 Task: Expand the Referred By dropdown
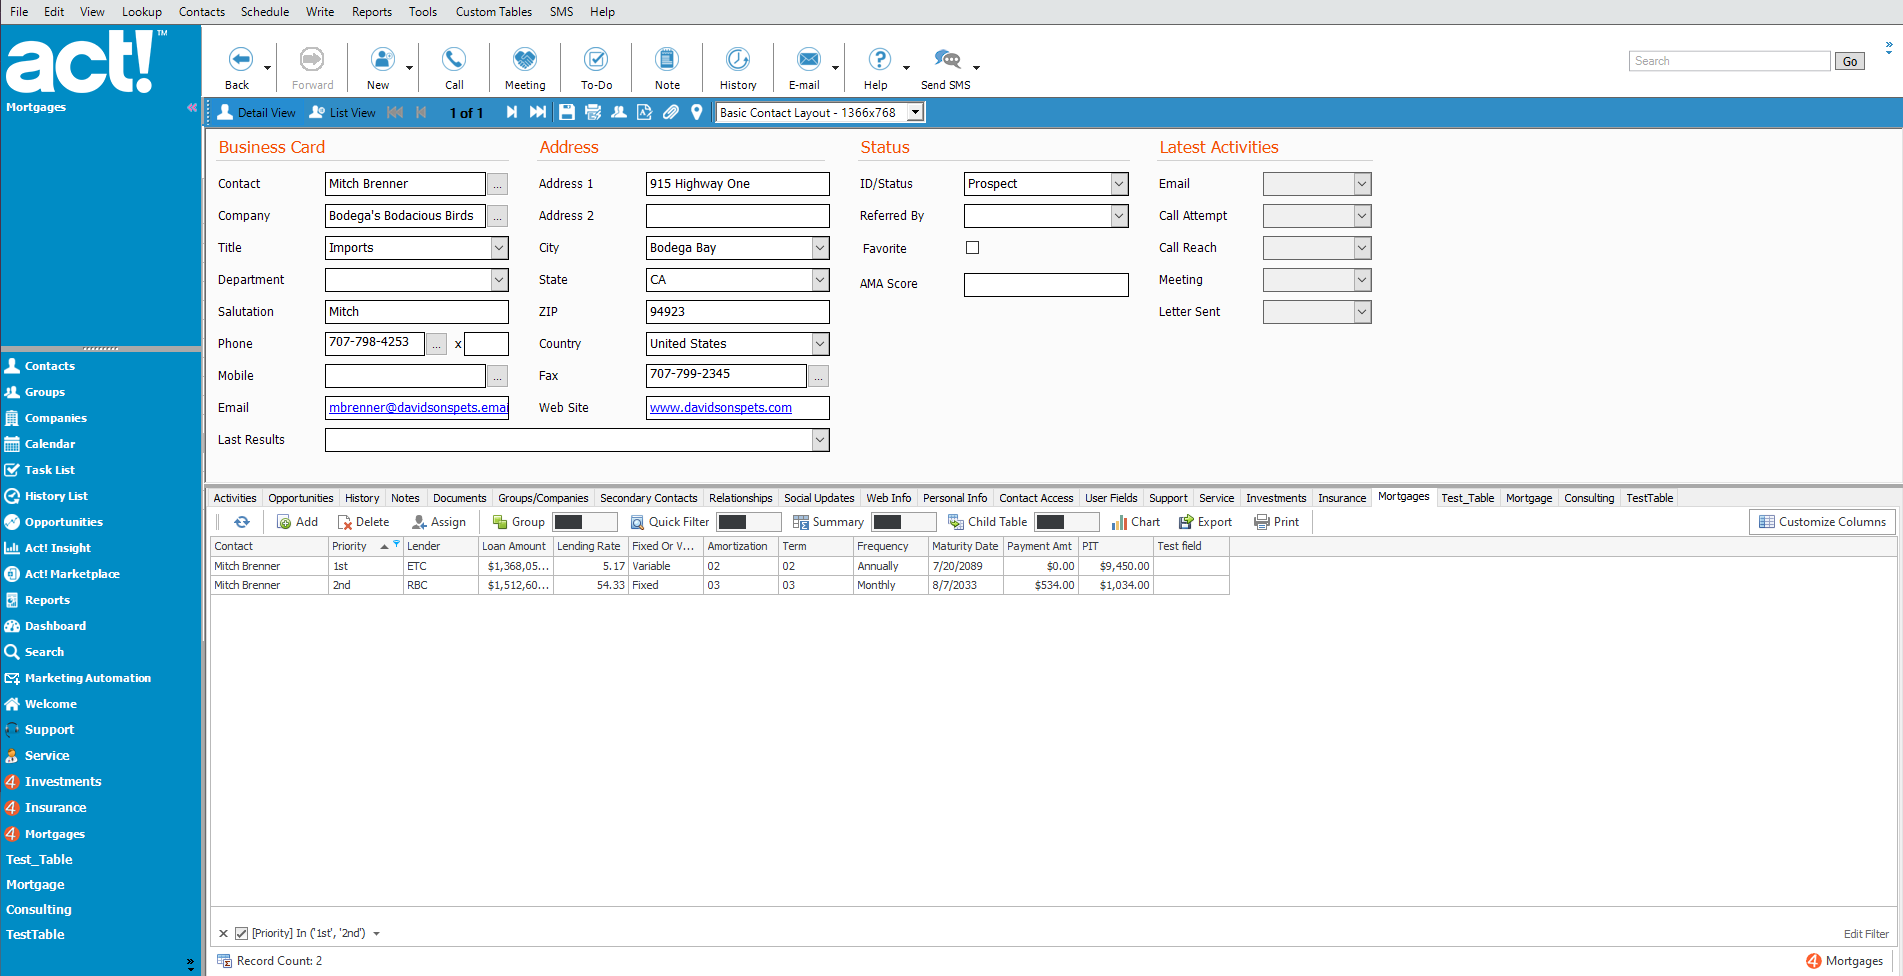(1119, 216)
